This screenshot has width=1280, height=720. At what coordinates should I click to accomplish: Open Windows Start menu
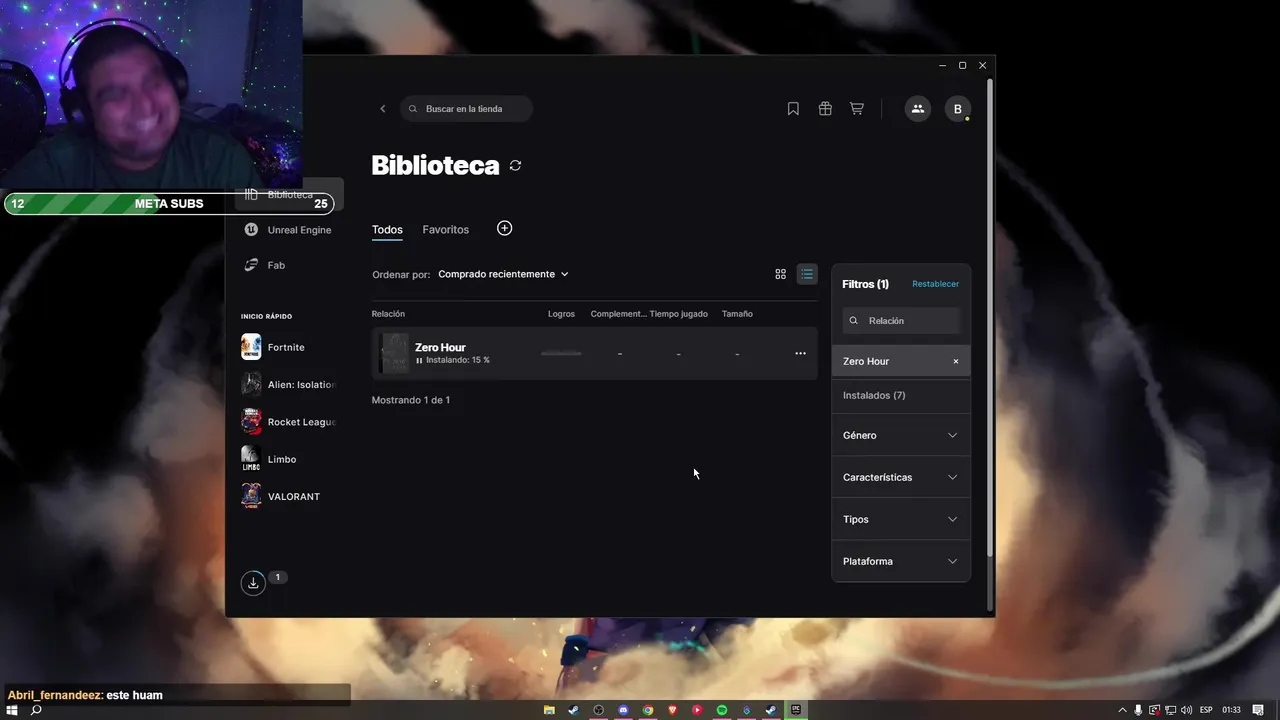pos(12,710)
